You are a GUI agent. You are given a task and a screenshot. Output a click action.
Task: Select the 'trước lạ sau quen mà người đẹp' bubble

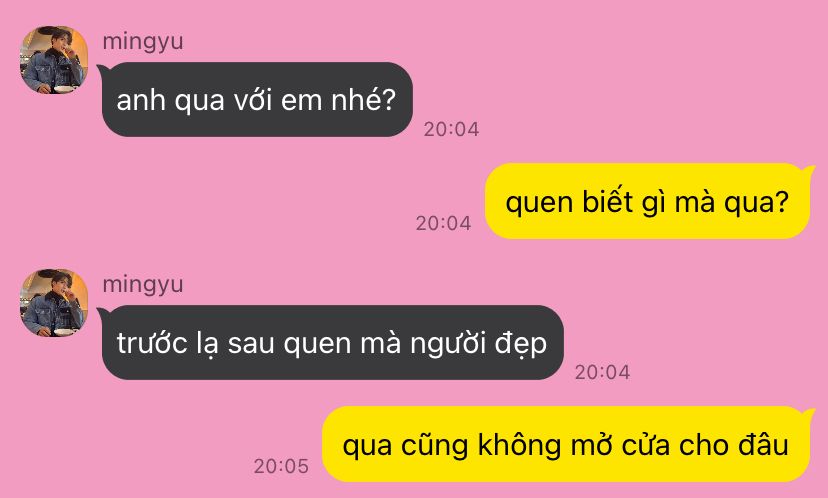(332, 343)
